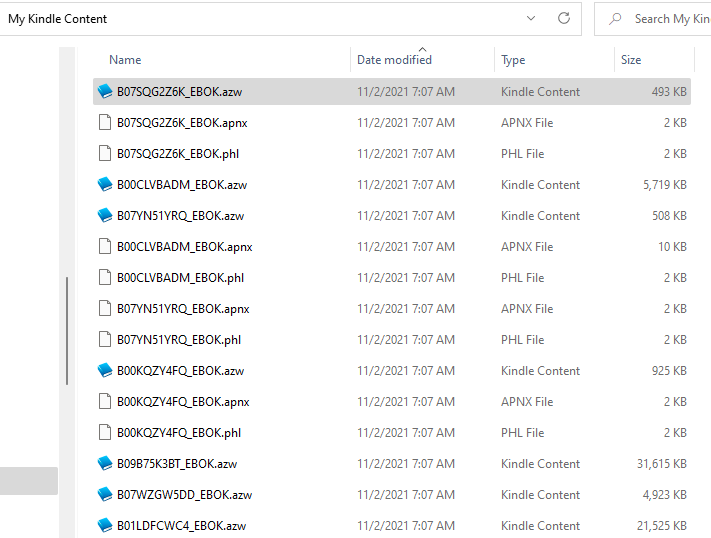Viewport: 711px width, 538px height.
Task: Click the B07SQG2Z6K_EBOK.azw Kindle book icon
Action: tap(105, 92)
